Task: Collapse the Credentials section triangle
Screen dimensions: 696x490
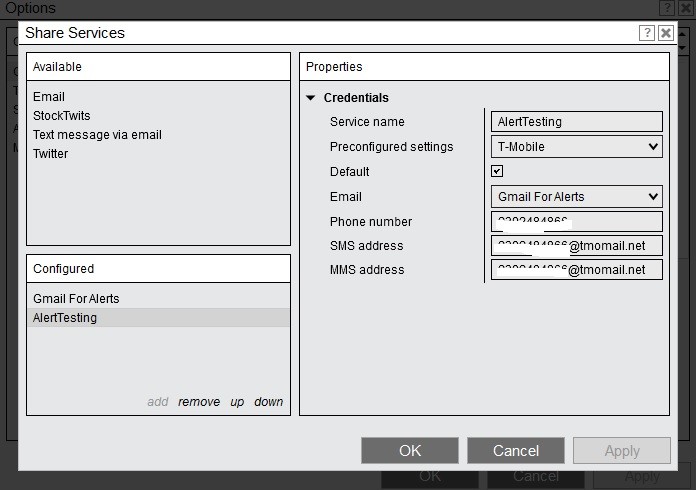Action: [311, 98]
